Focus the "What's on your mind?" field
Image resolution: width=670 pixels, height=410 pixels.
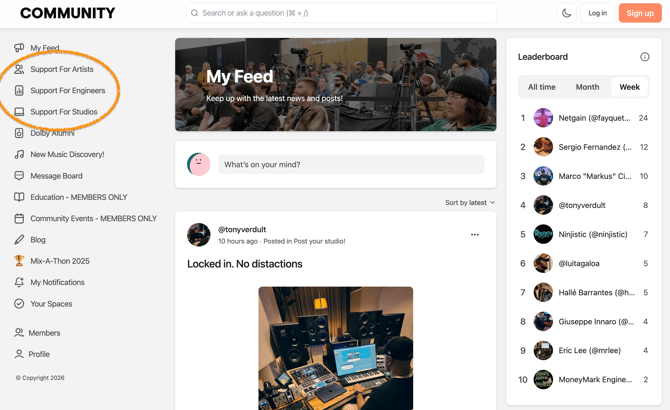[351, 164]
